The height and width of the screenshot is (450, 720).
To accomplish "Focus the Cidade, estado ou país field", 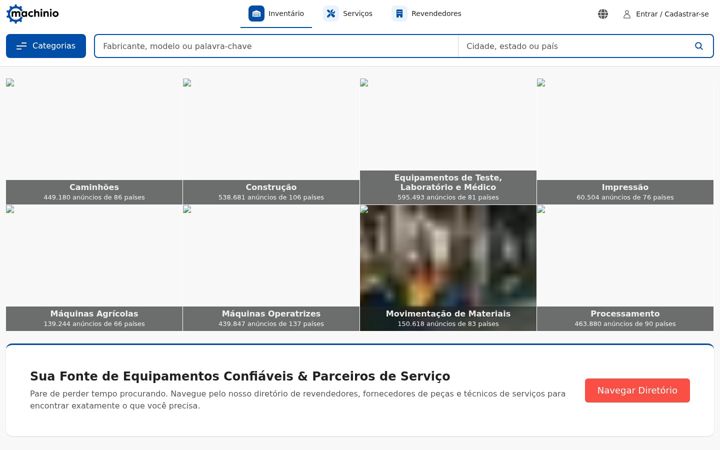I will point(576,46).
